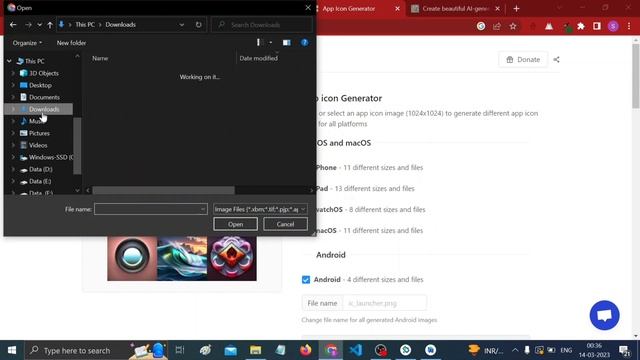Open the Organize menu

pos(27,43)
